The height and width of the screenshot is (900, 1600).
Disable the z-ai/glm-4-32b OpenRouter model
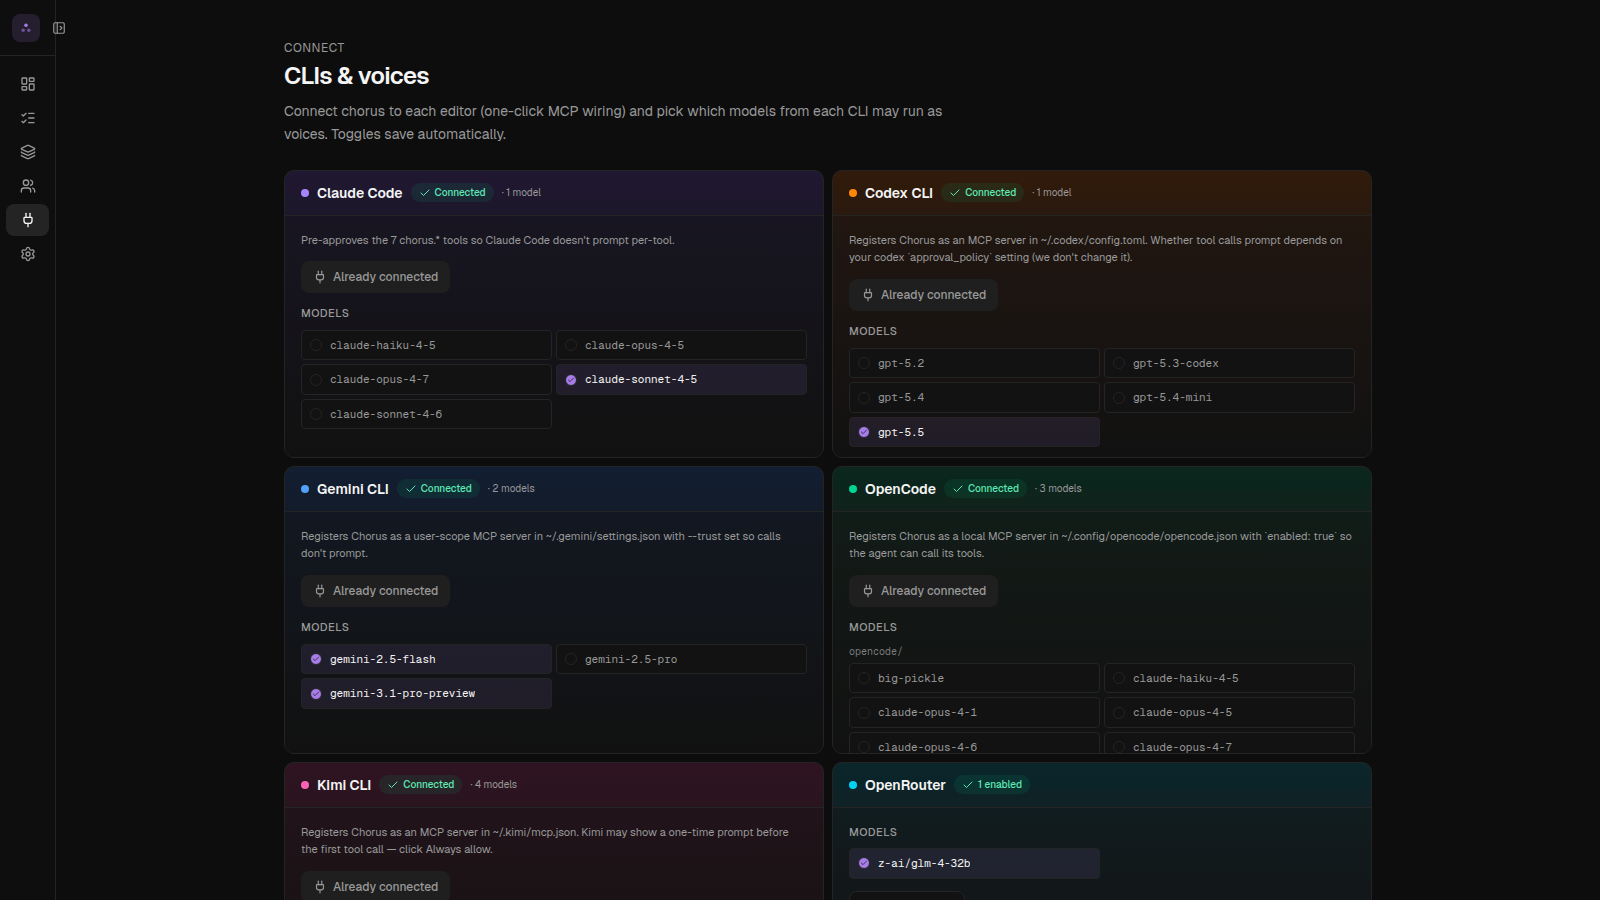(974, 863)
